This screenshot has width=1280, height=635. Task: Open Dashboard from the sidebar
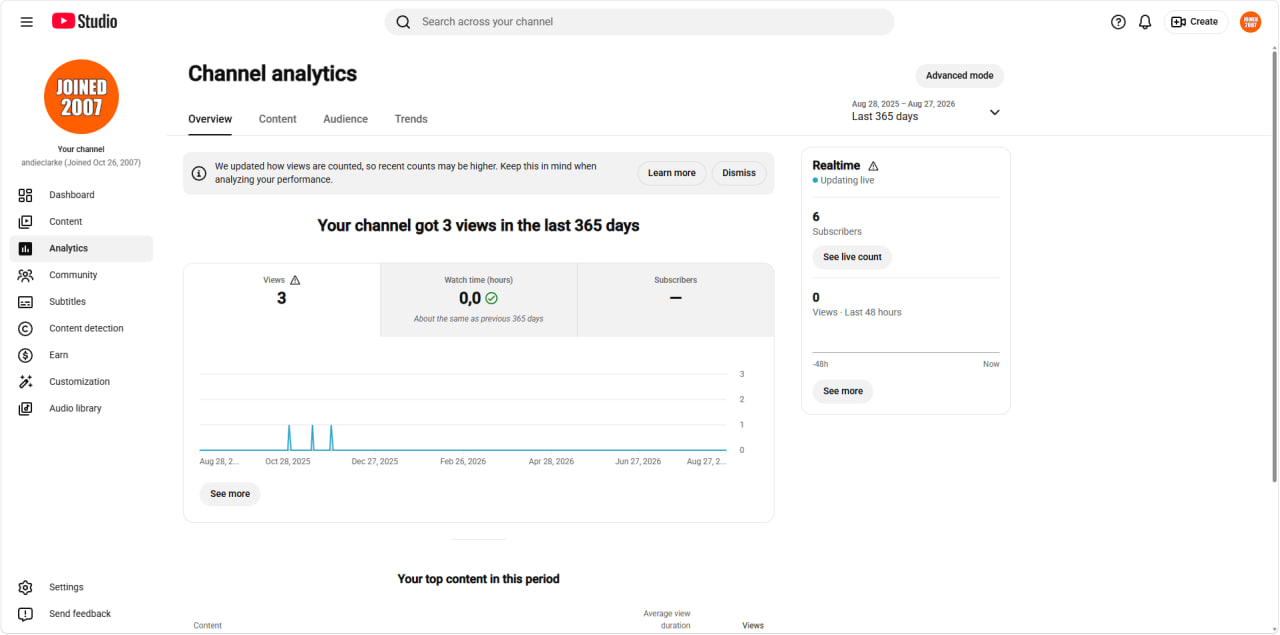click(81, 195)
